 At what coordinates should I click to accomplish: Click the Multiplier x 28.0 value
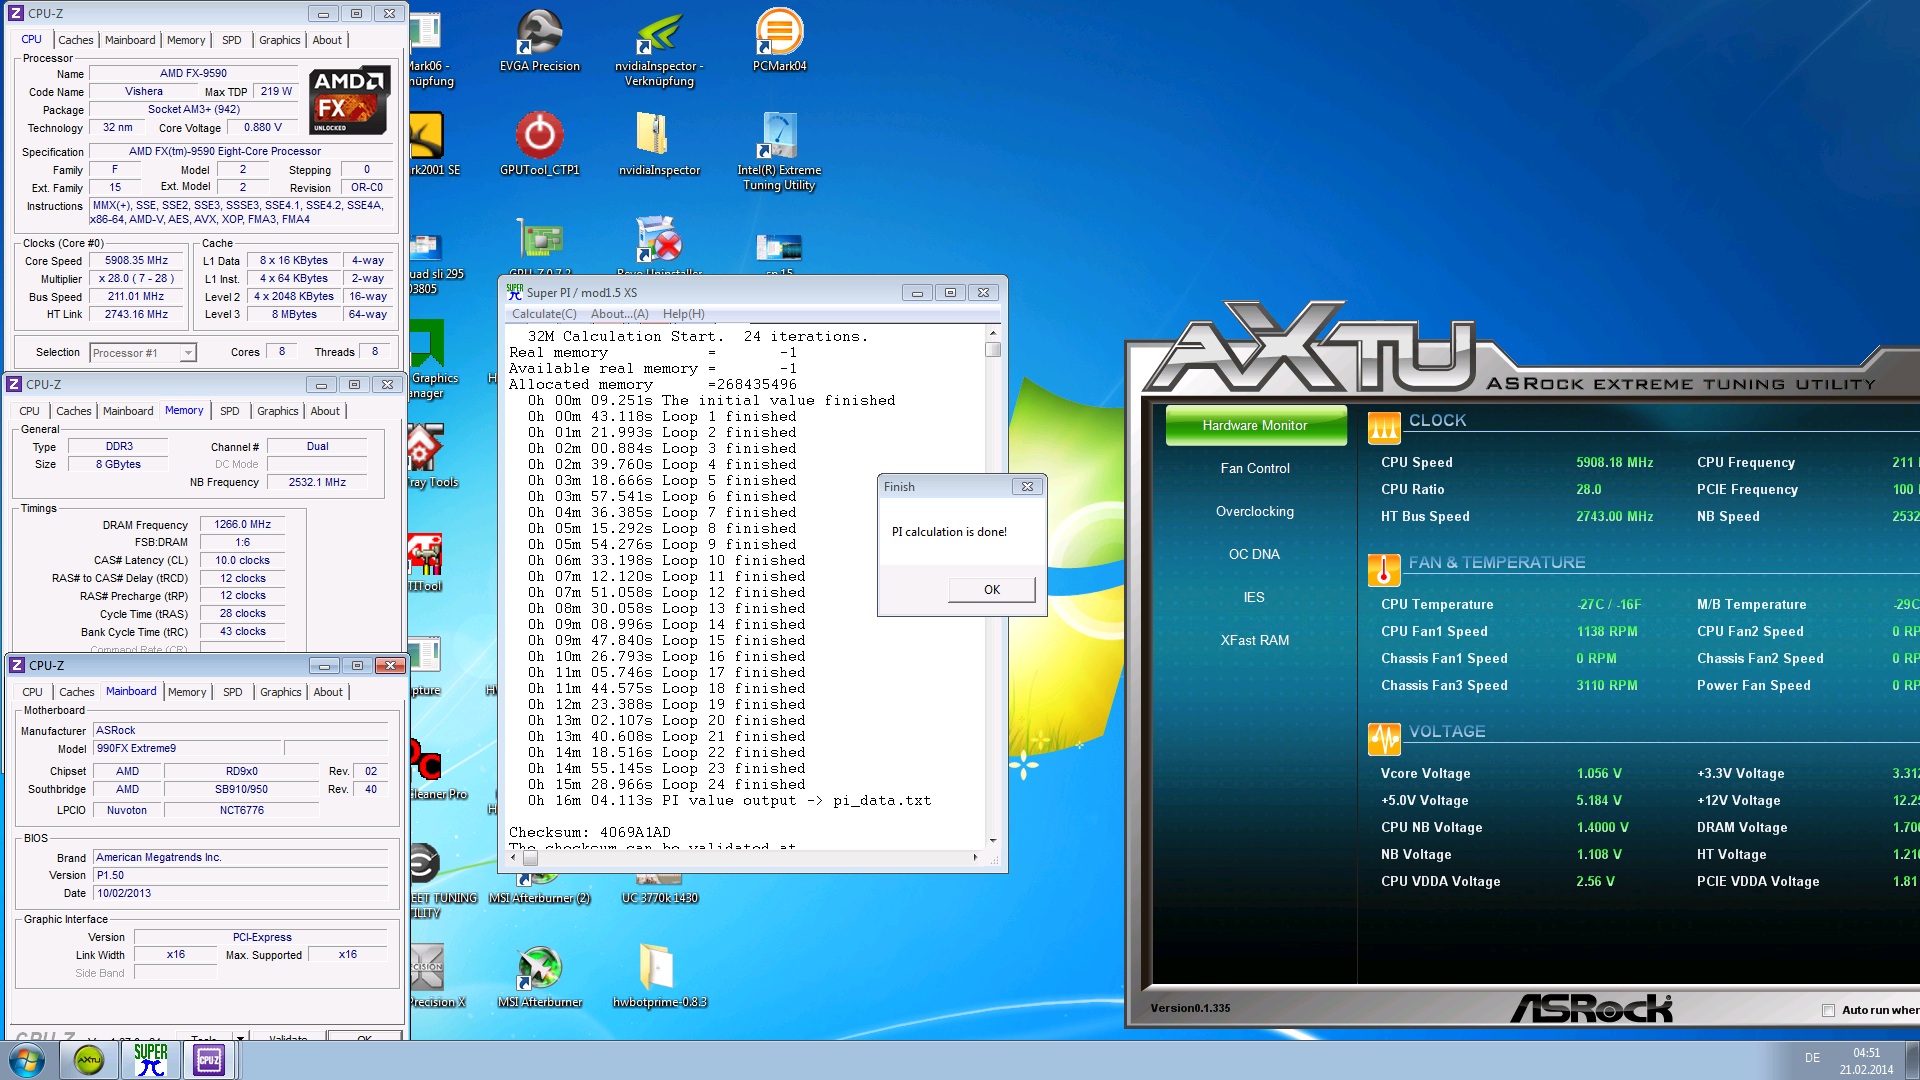point(136,279)
